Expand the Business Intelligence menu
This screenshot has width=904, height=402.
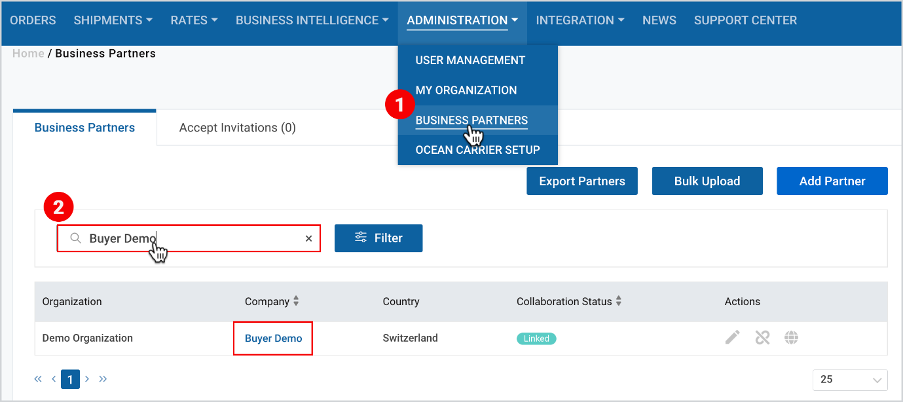(312, 20)
